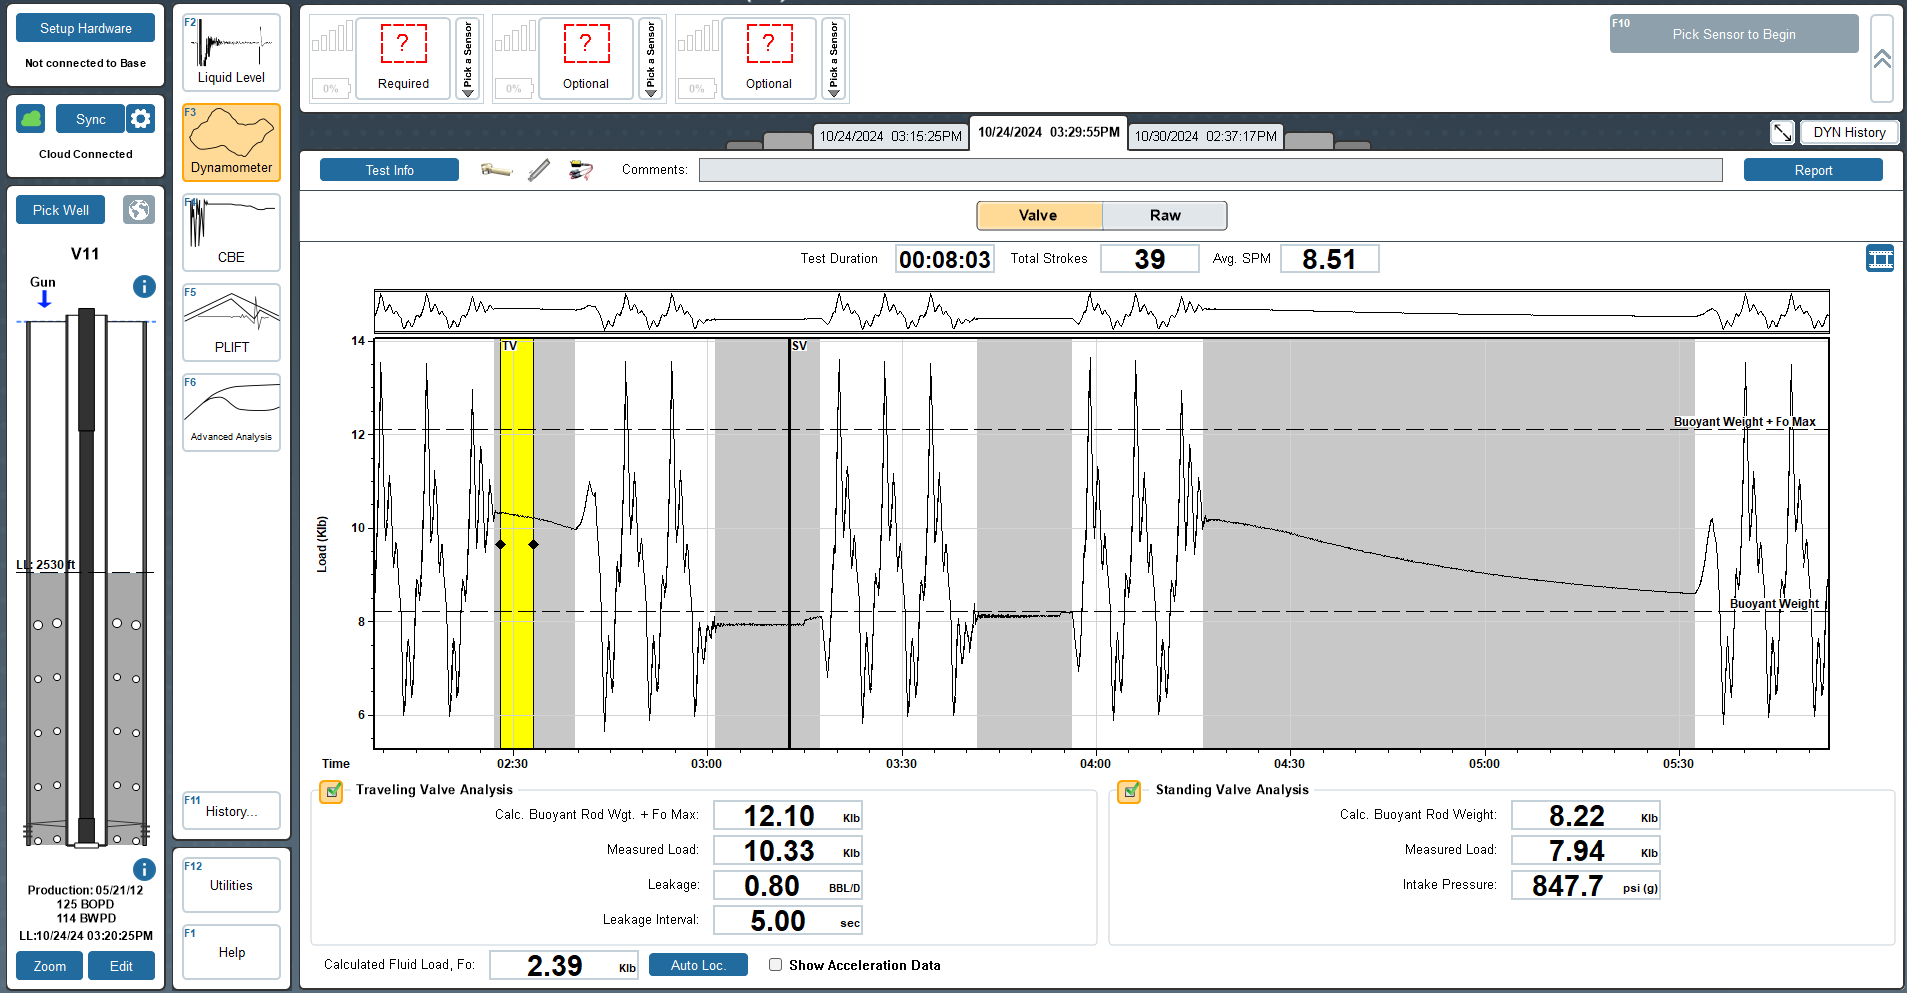This screenshot has width=1907, height=993.
Task: Select the 10/30/2024 02:37:17PM test tab
Action: (1205, 136)
